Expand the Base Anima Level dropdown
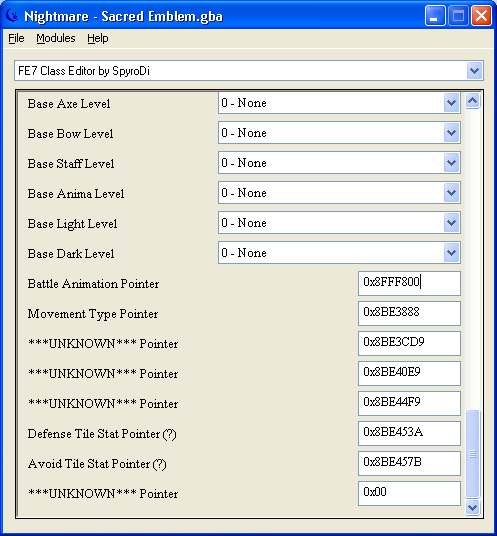 pyautogui.click(x=451, y=193)
